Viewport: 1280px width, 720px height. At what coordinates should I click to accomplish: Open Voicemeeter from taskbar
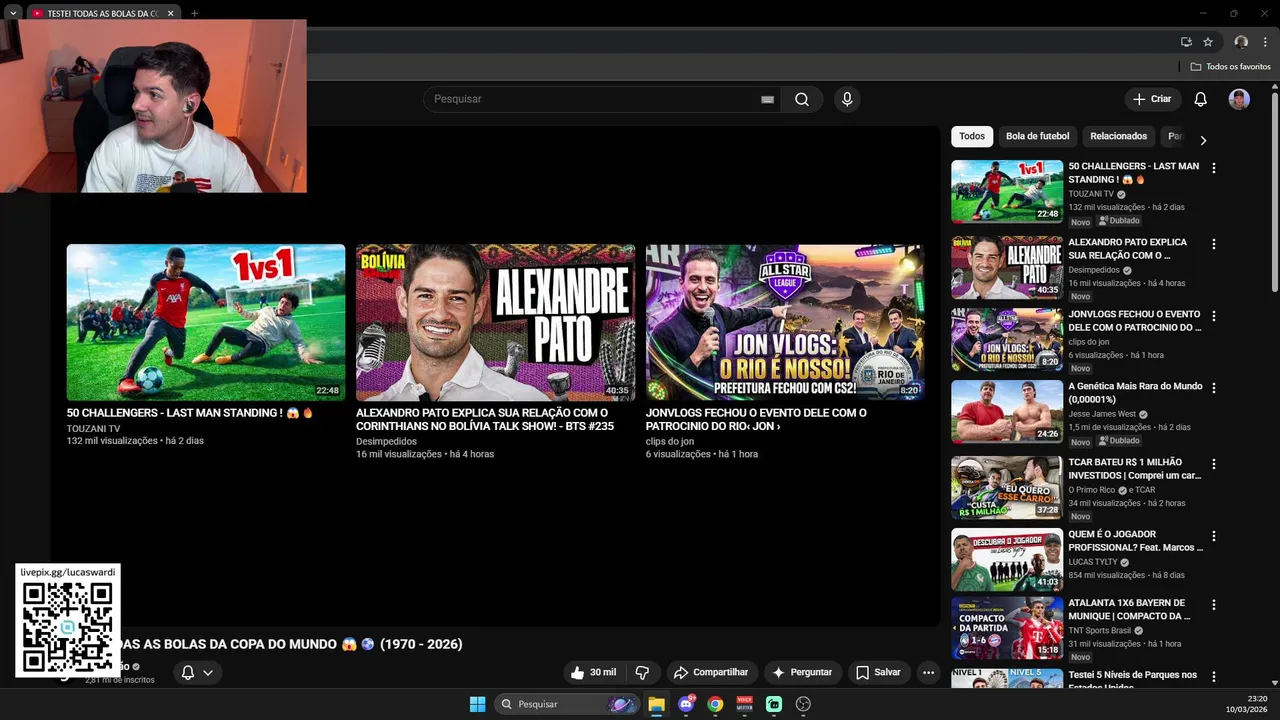pos(744,704)
